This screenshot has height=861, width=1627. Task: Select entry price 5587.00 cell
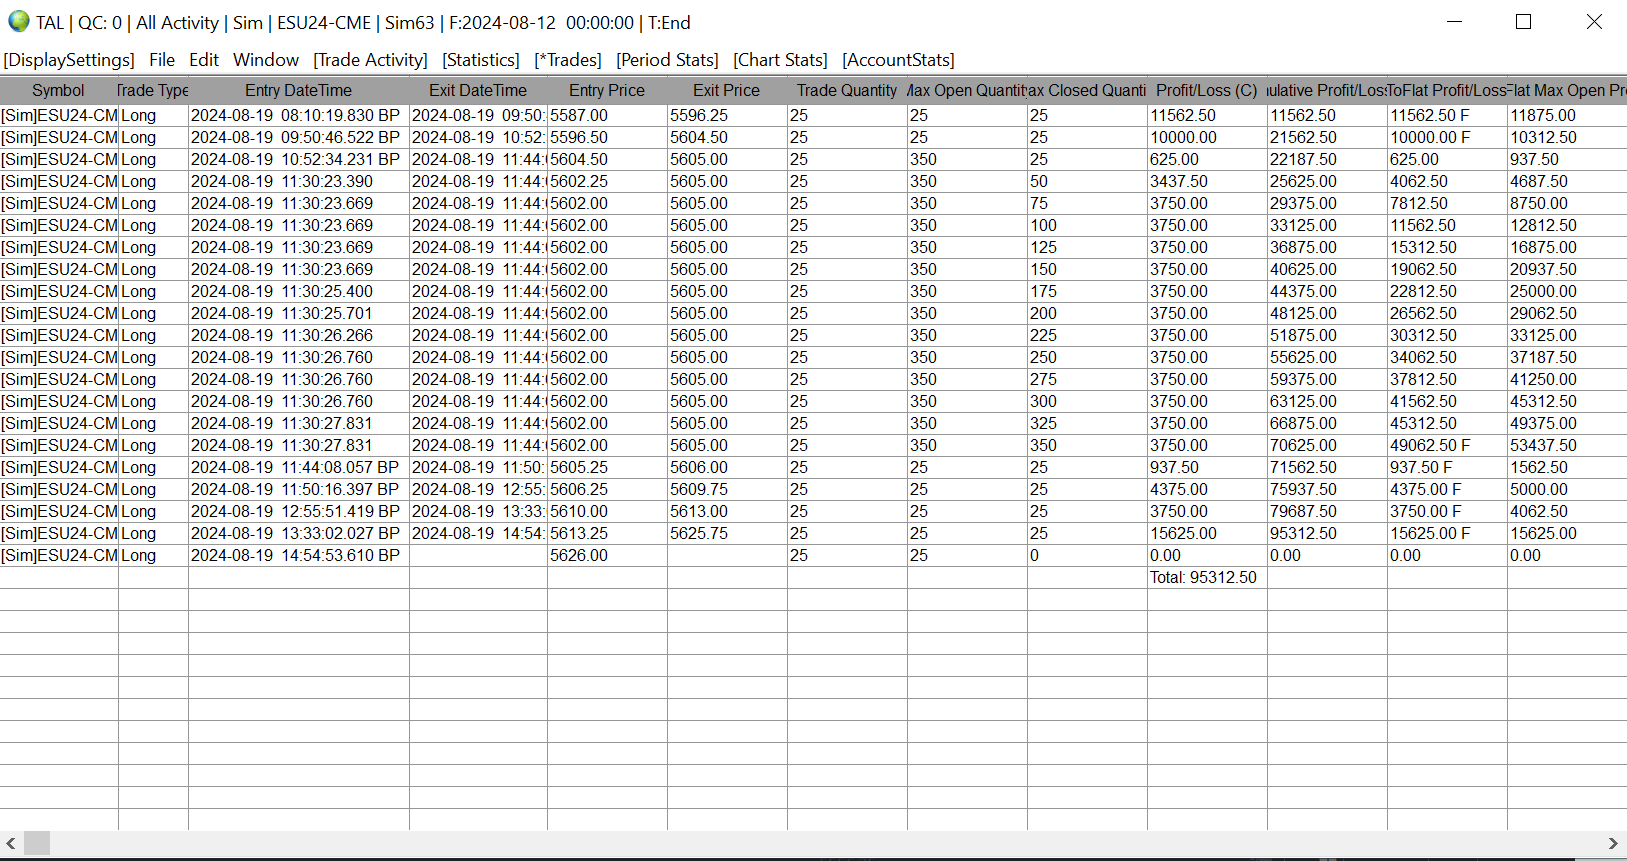(x=607, y=115)
